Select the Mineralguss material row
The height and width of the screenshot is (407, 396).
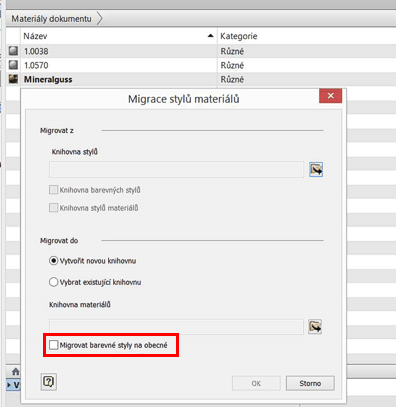tap(201, 79)
